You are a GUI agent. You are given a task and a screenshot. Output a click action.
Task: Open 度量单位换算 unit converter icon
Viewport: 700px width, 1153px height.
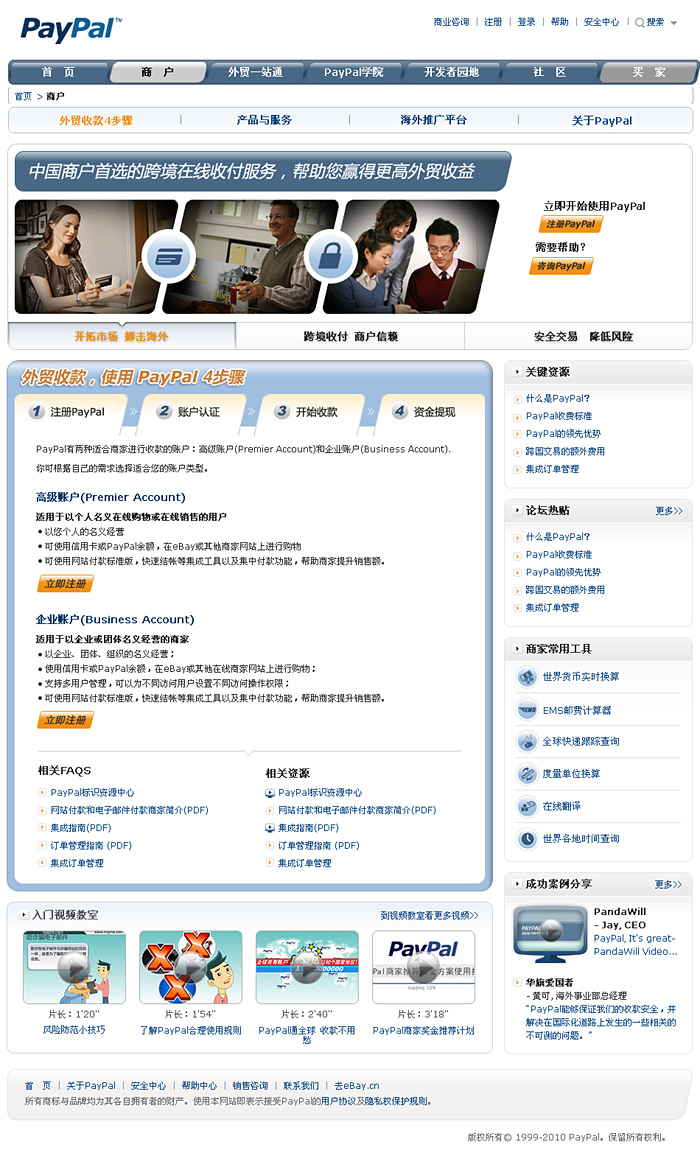(526, 774)
